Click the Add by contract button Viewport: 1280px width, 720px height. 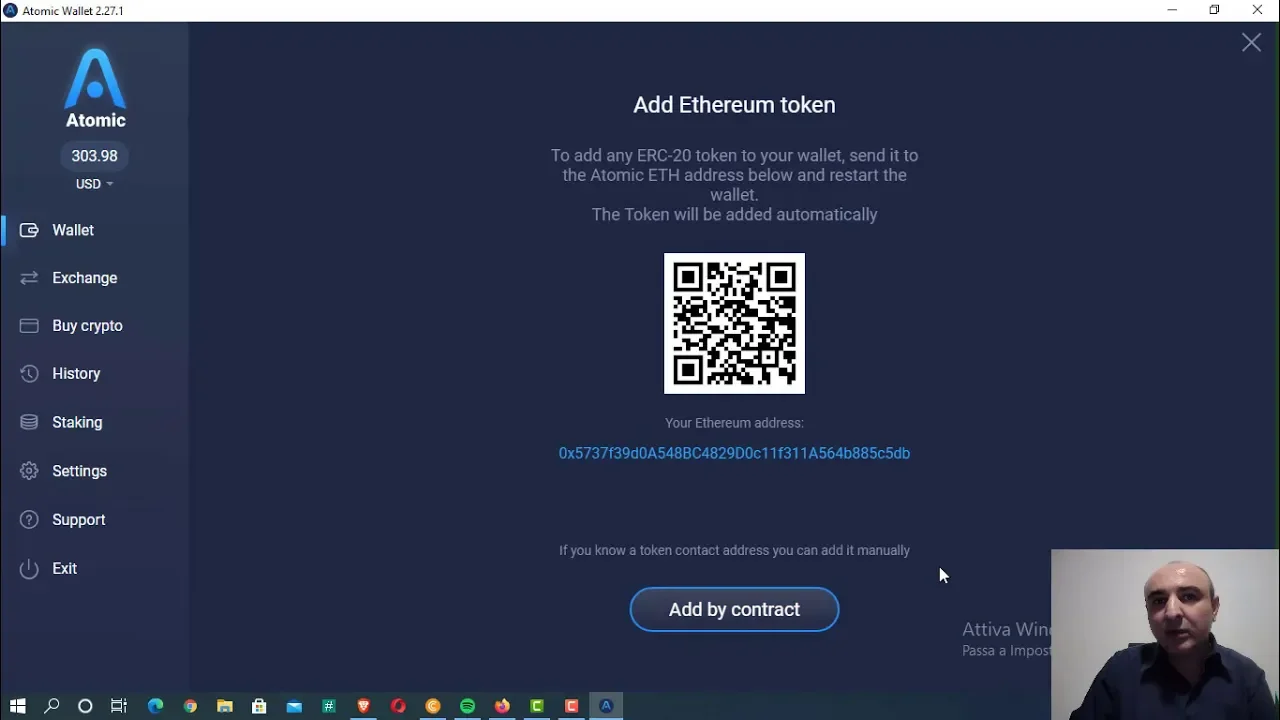(734, 610)
